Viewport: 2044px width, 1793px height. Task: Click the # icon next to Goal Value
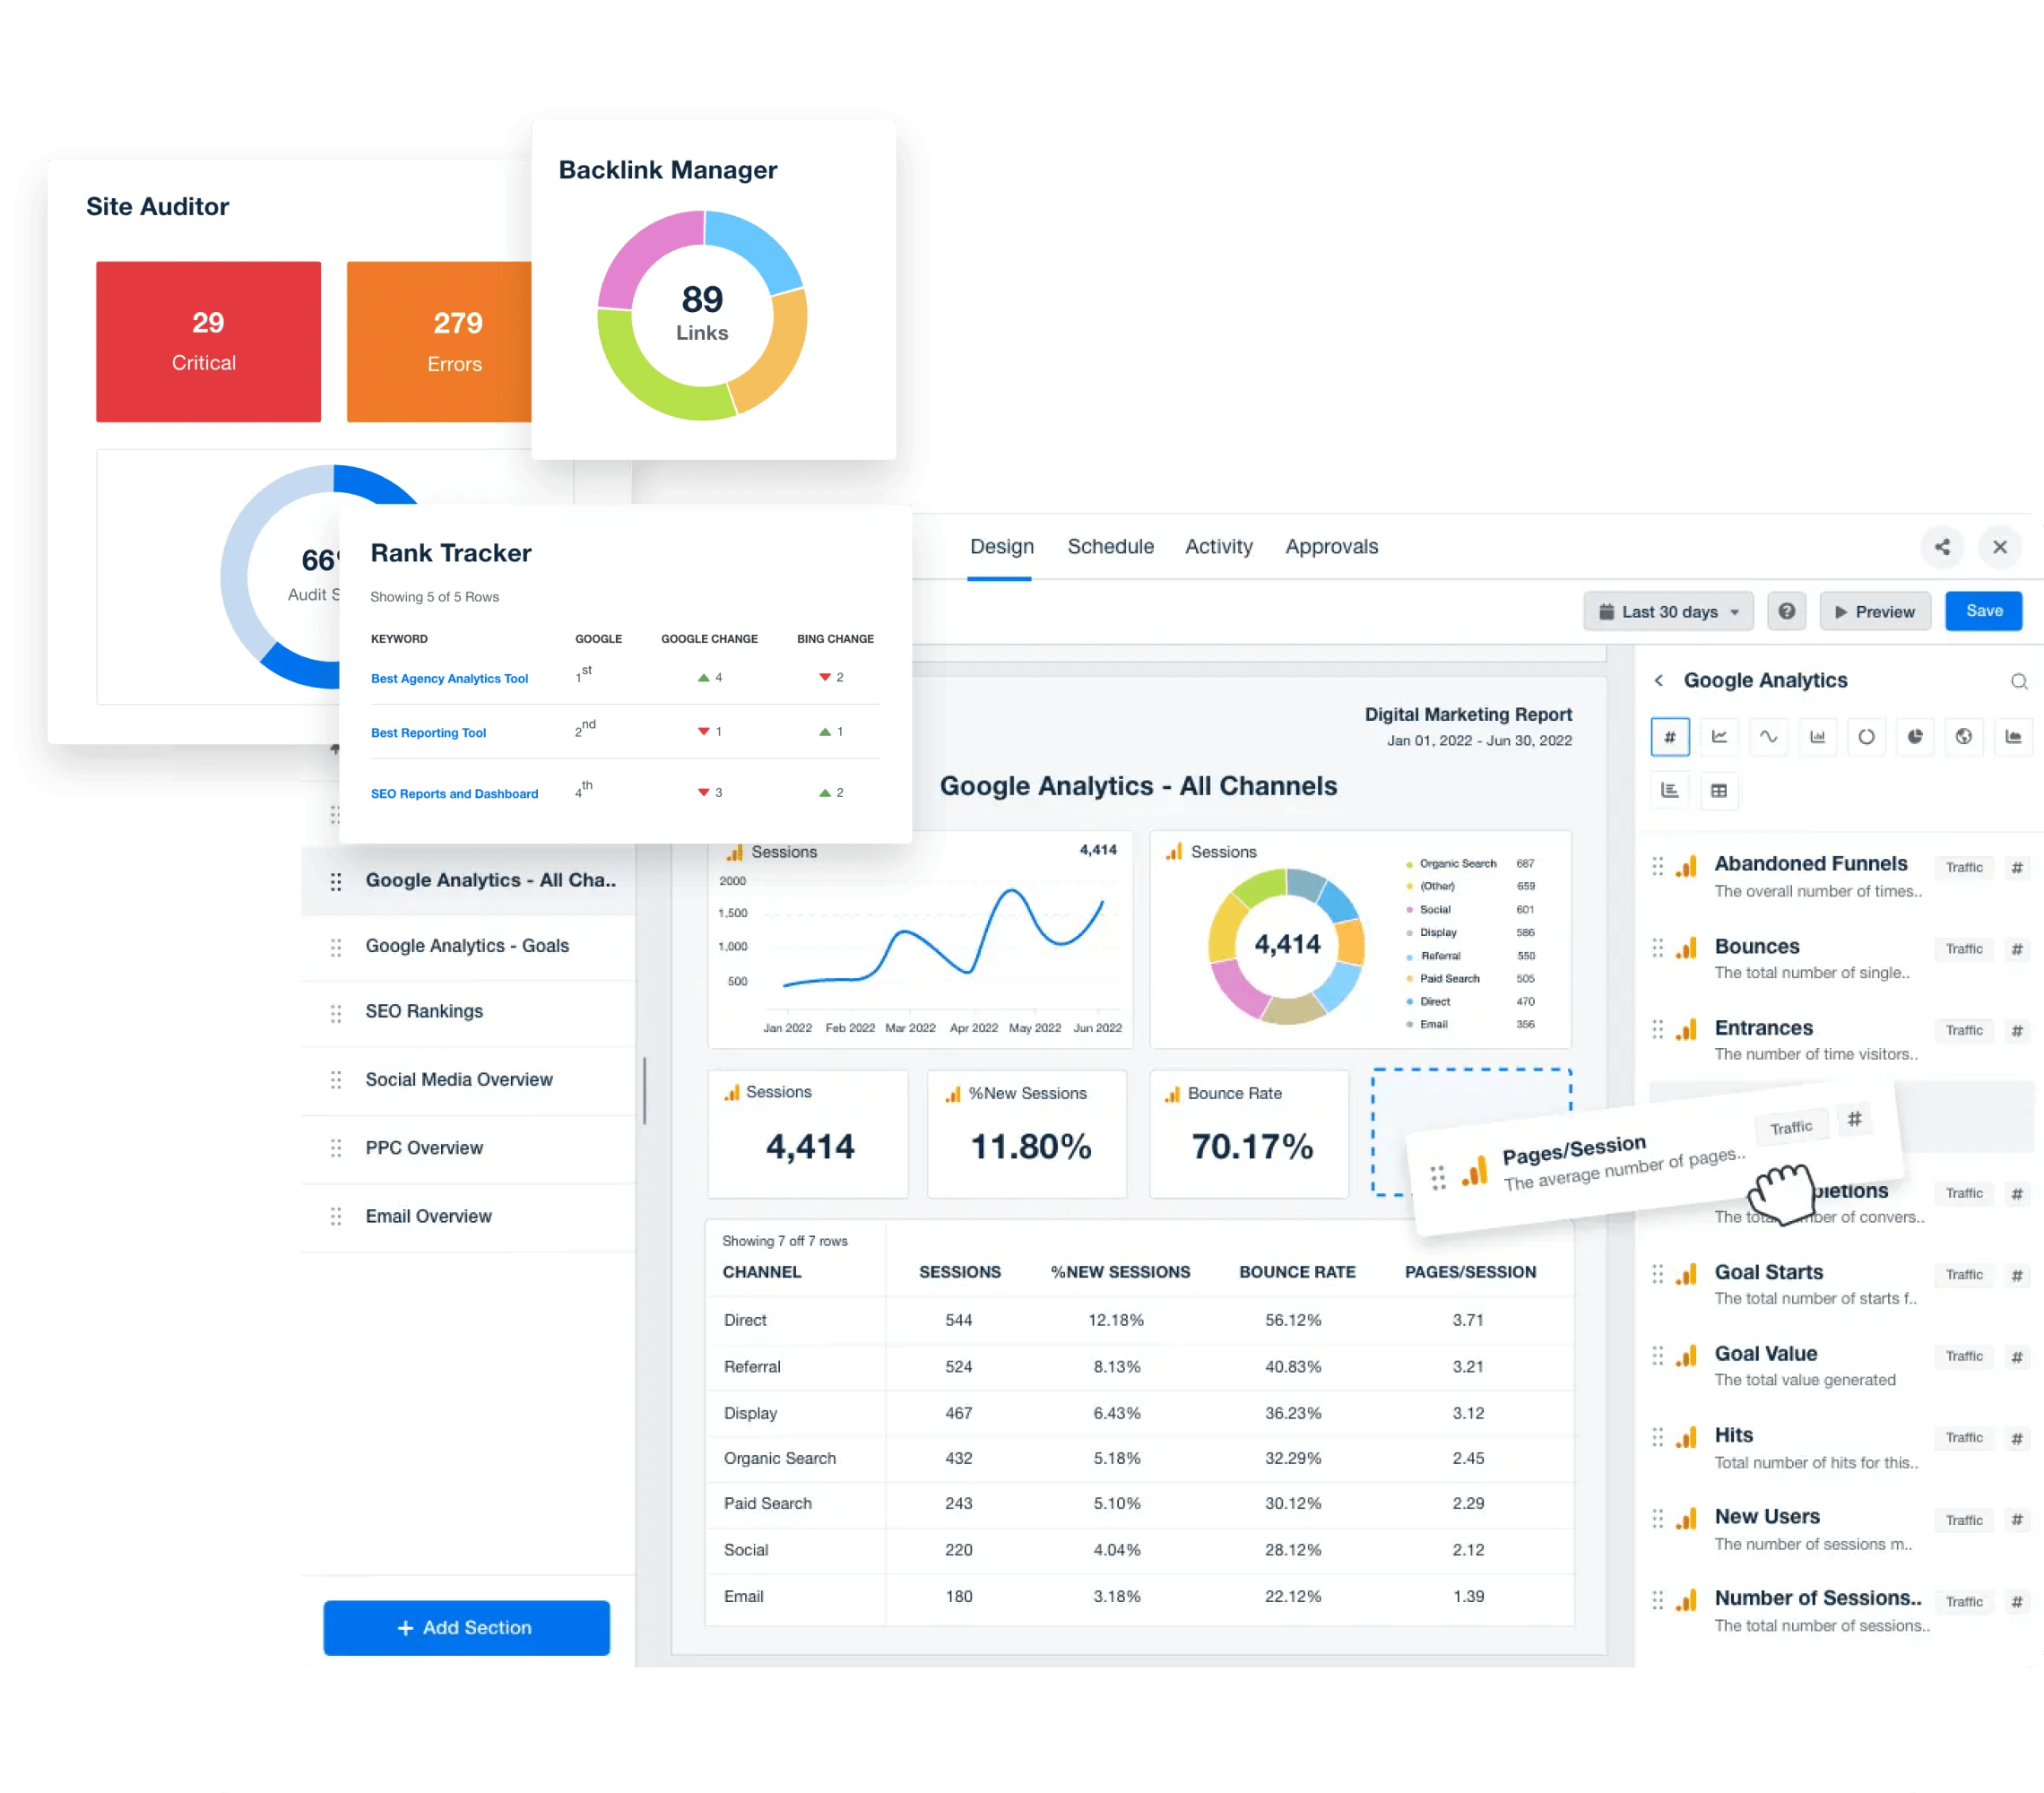click(x=2017, y=1357)
